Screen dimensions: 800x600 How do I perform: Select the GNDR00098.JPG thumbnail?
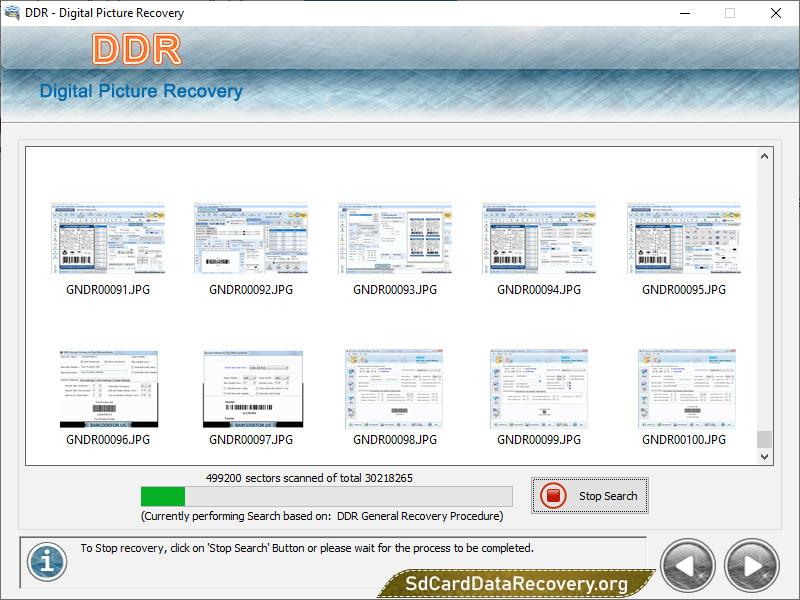(395, 388)
